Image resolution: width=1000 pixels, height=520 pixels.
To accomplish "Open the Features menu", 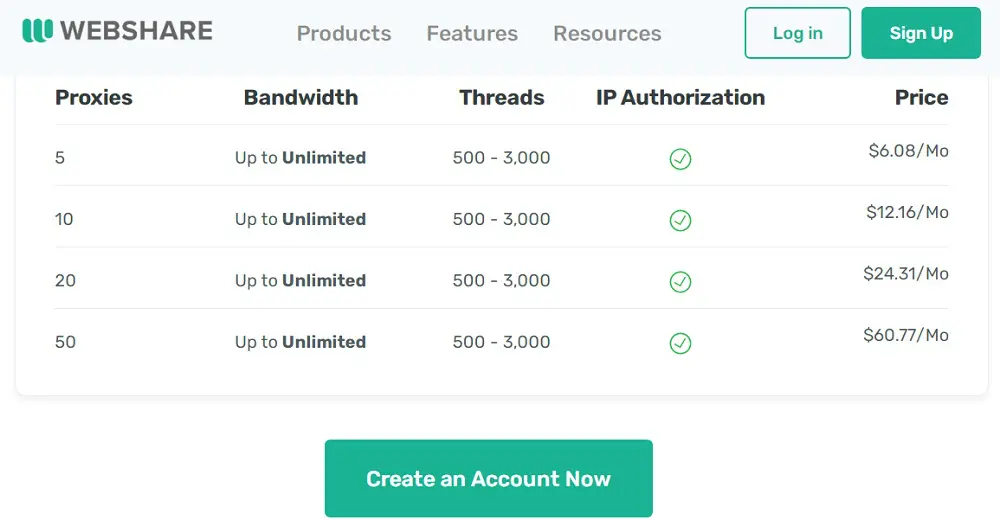I will point(472,33).
